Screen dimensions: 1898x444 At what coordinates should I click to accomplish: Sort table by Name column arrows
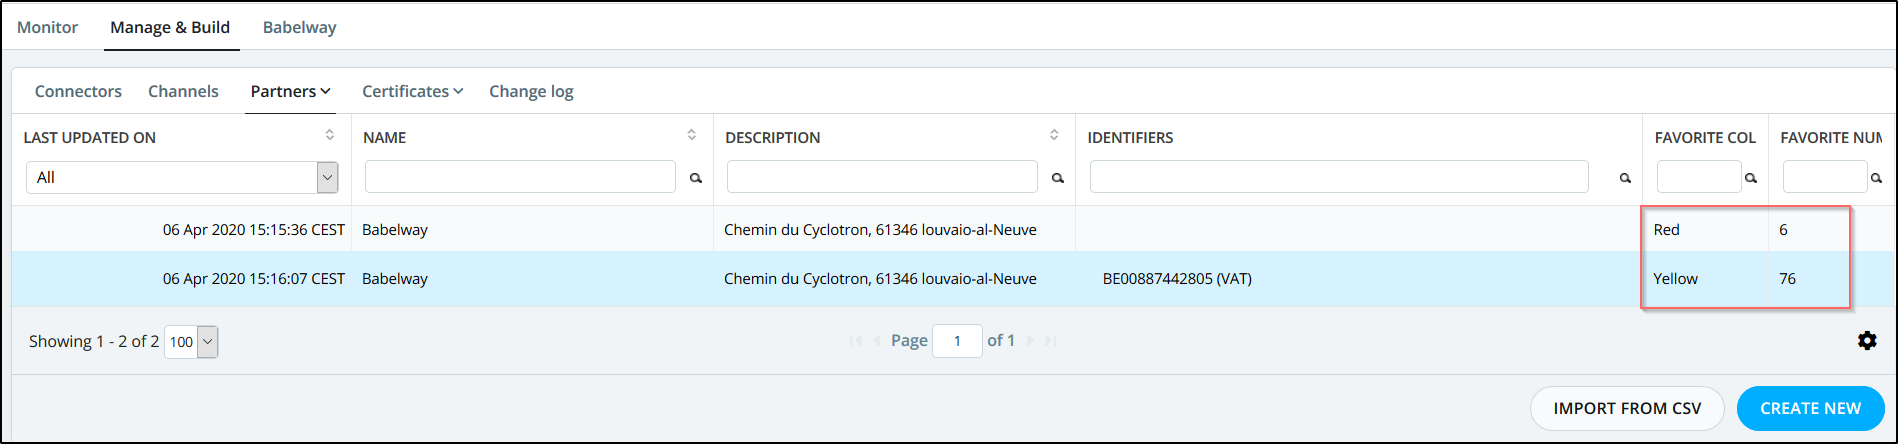(692, 135)
